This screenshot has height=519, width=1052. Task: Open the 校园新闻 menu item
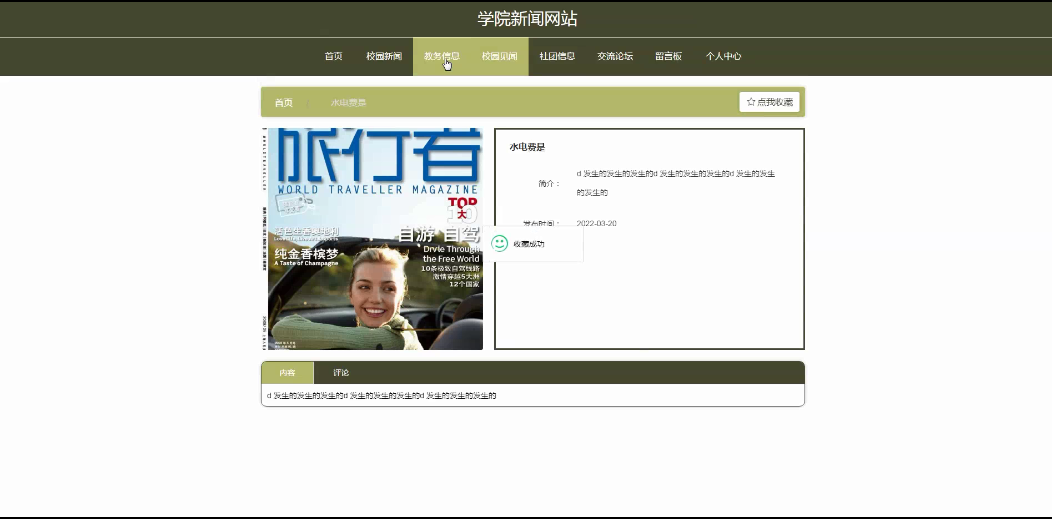[384, 56]
